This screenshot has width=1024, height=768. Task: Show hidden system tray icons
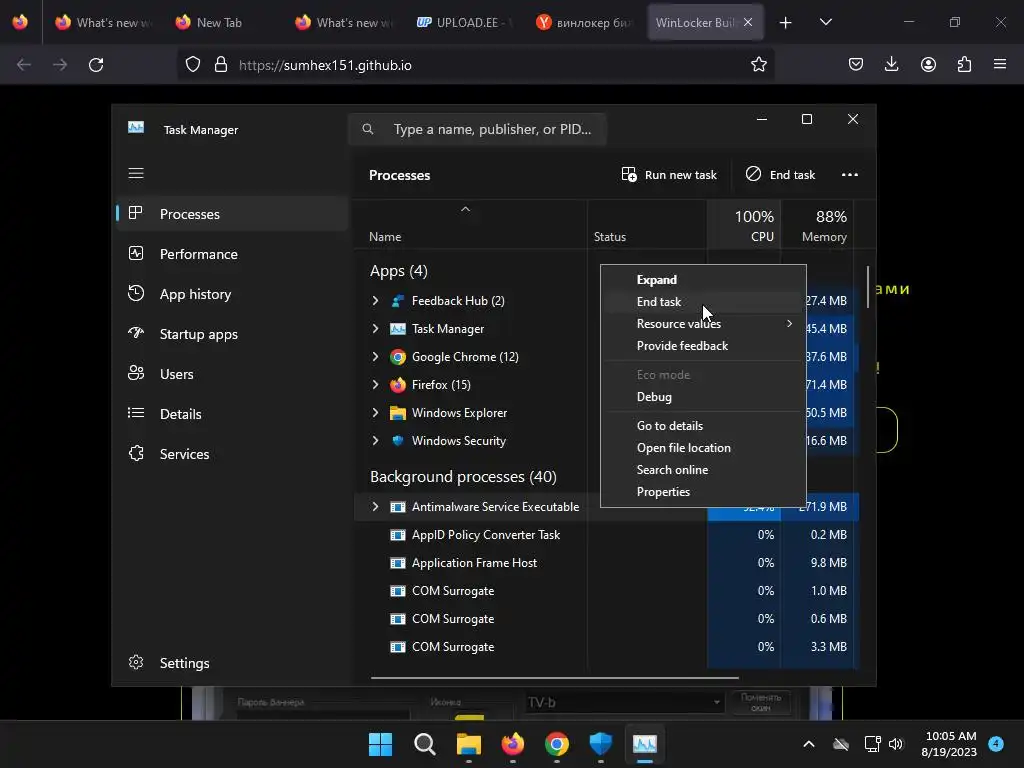click(x=808, y=744)
